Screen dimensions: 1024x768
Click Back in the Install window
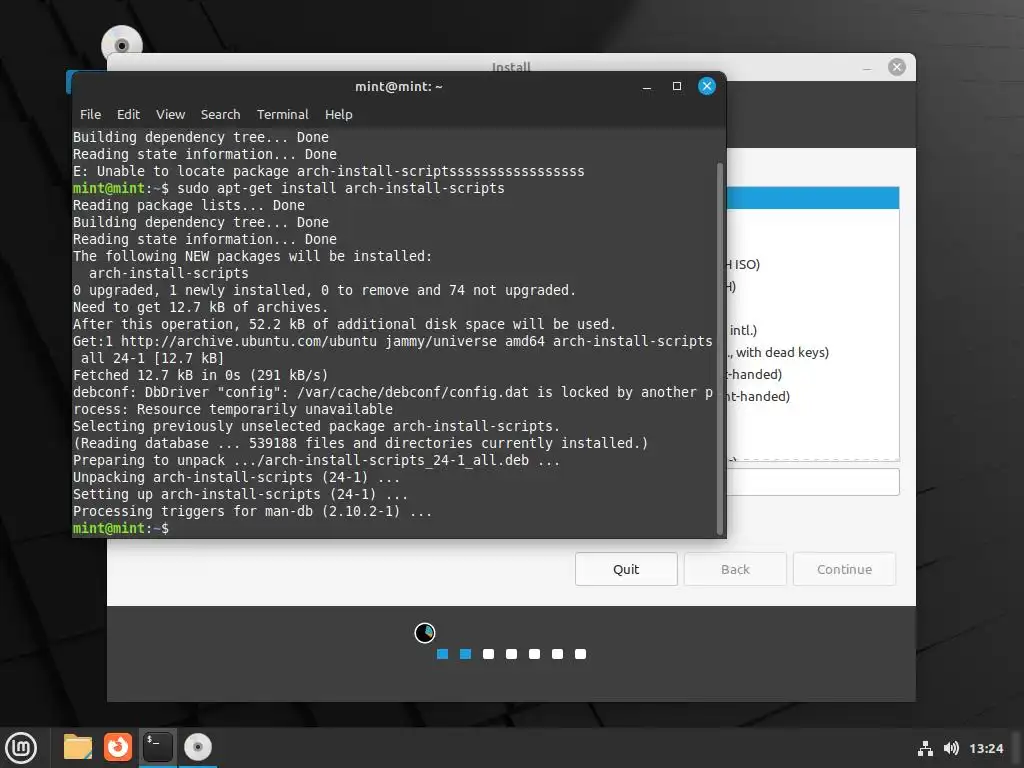click(x=735, y=569)
